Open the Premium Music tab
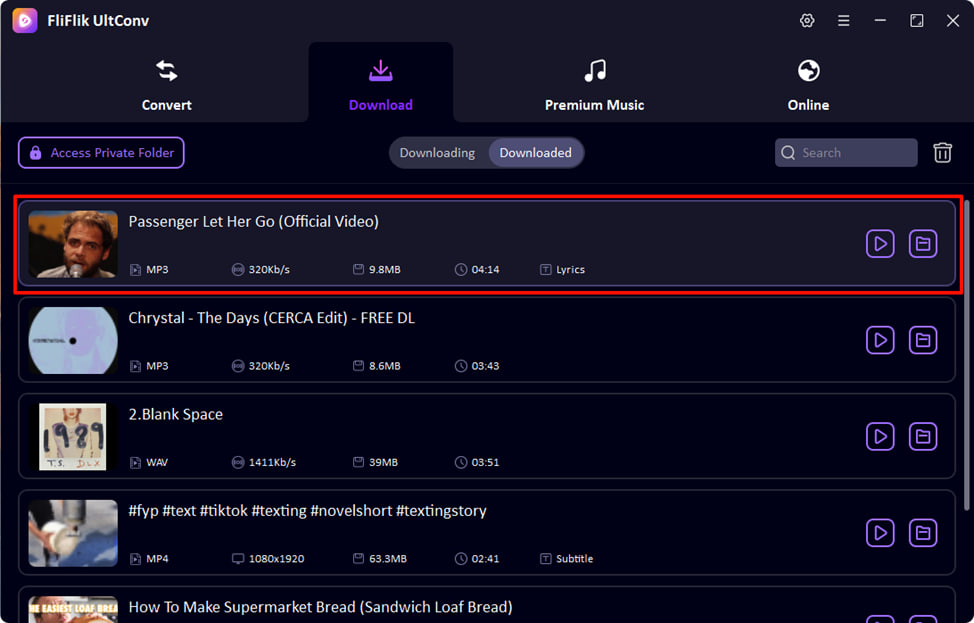The image size is (974, 623). point(594,85)
